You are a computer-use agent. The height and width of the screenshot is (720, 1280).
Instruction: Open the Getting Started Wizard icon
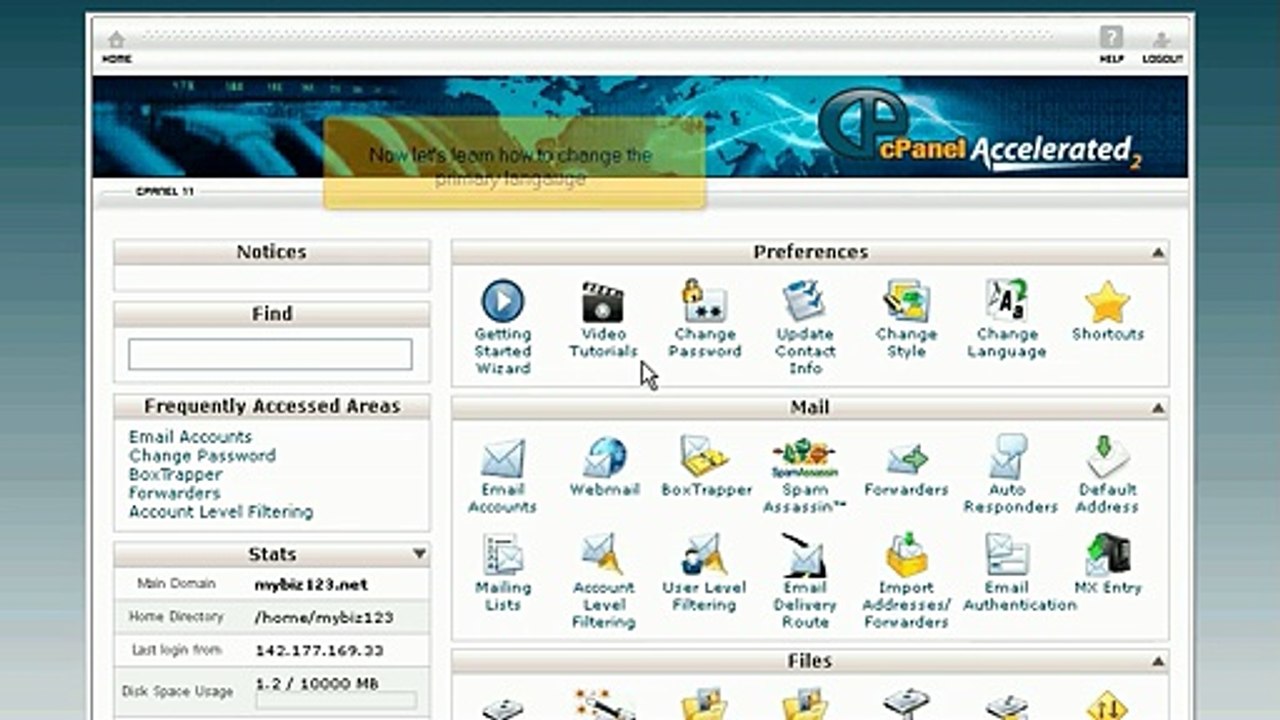click(x=502, y=301)
